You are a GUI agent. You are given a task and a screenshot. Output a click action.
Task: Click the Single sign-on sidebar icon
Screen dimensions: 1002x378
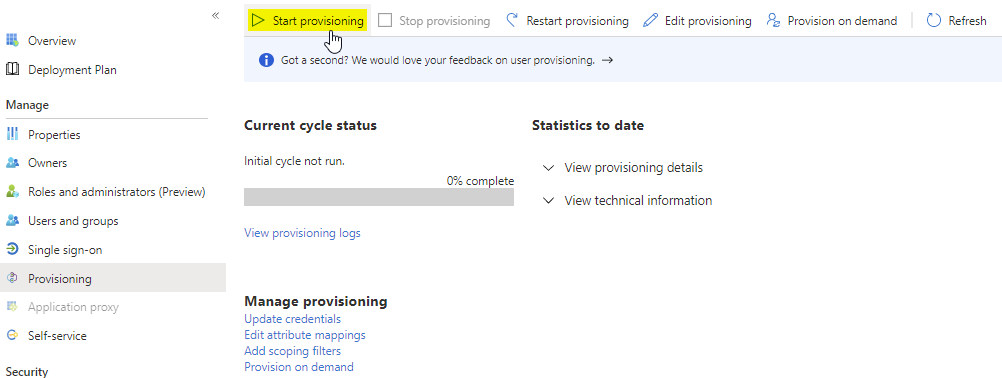coord(12,249)
